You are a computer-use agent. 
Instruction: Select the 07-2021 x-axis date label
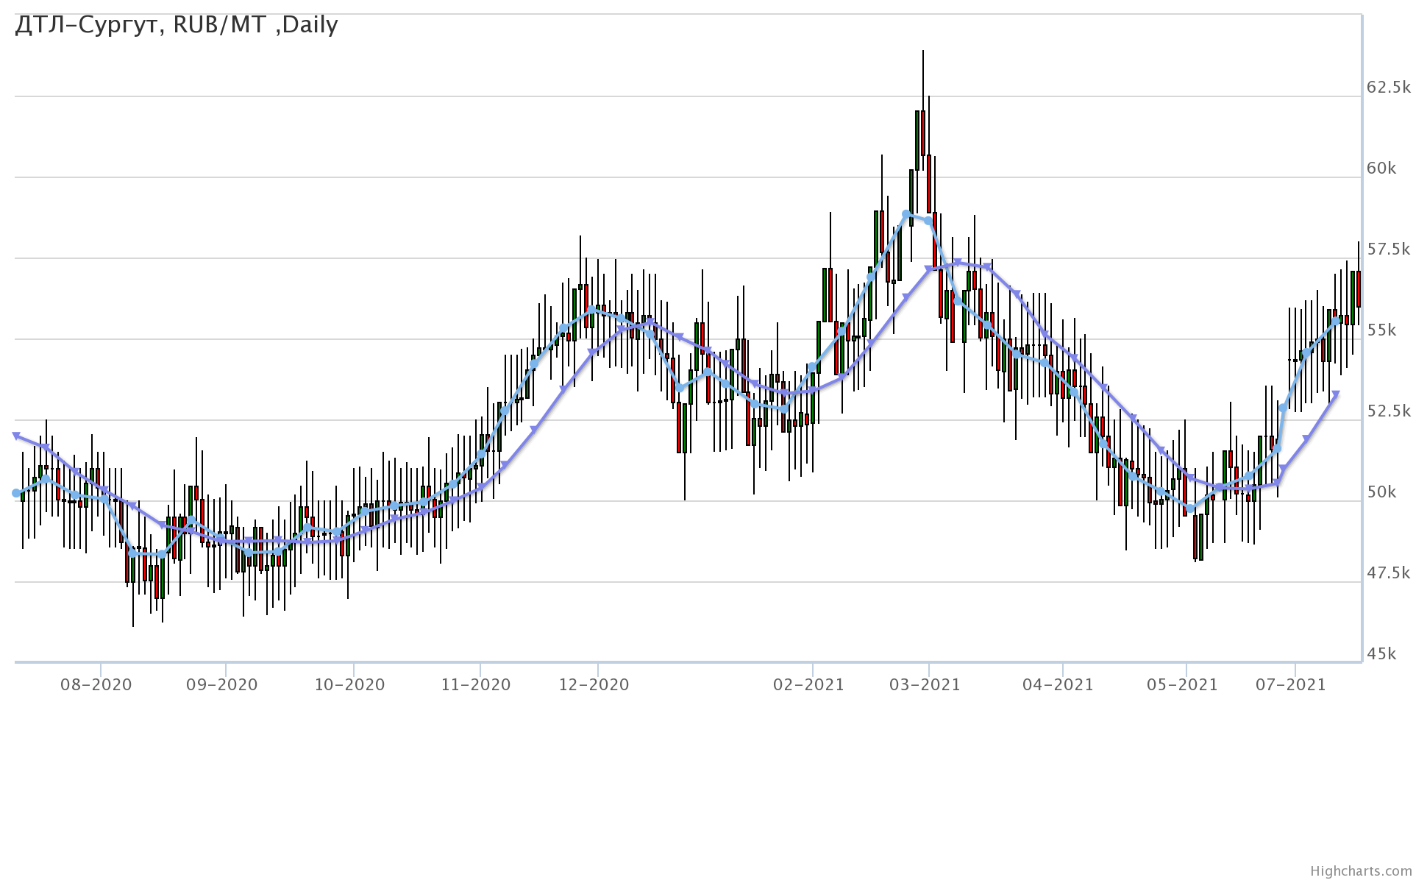[1291, 685]
